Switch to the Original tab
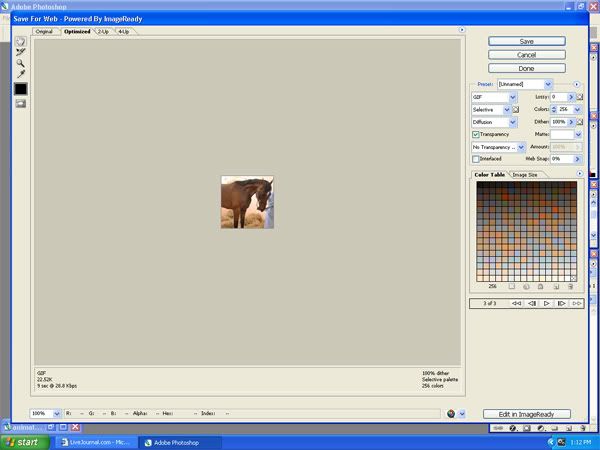This screenshot has width=600, height=450. point(44,32)
